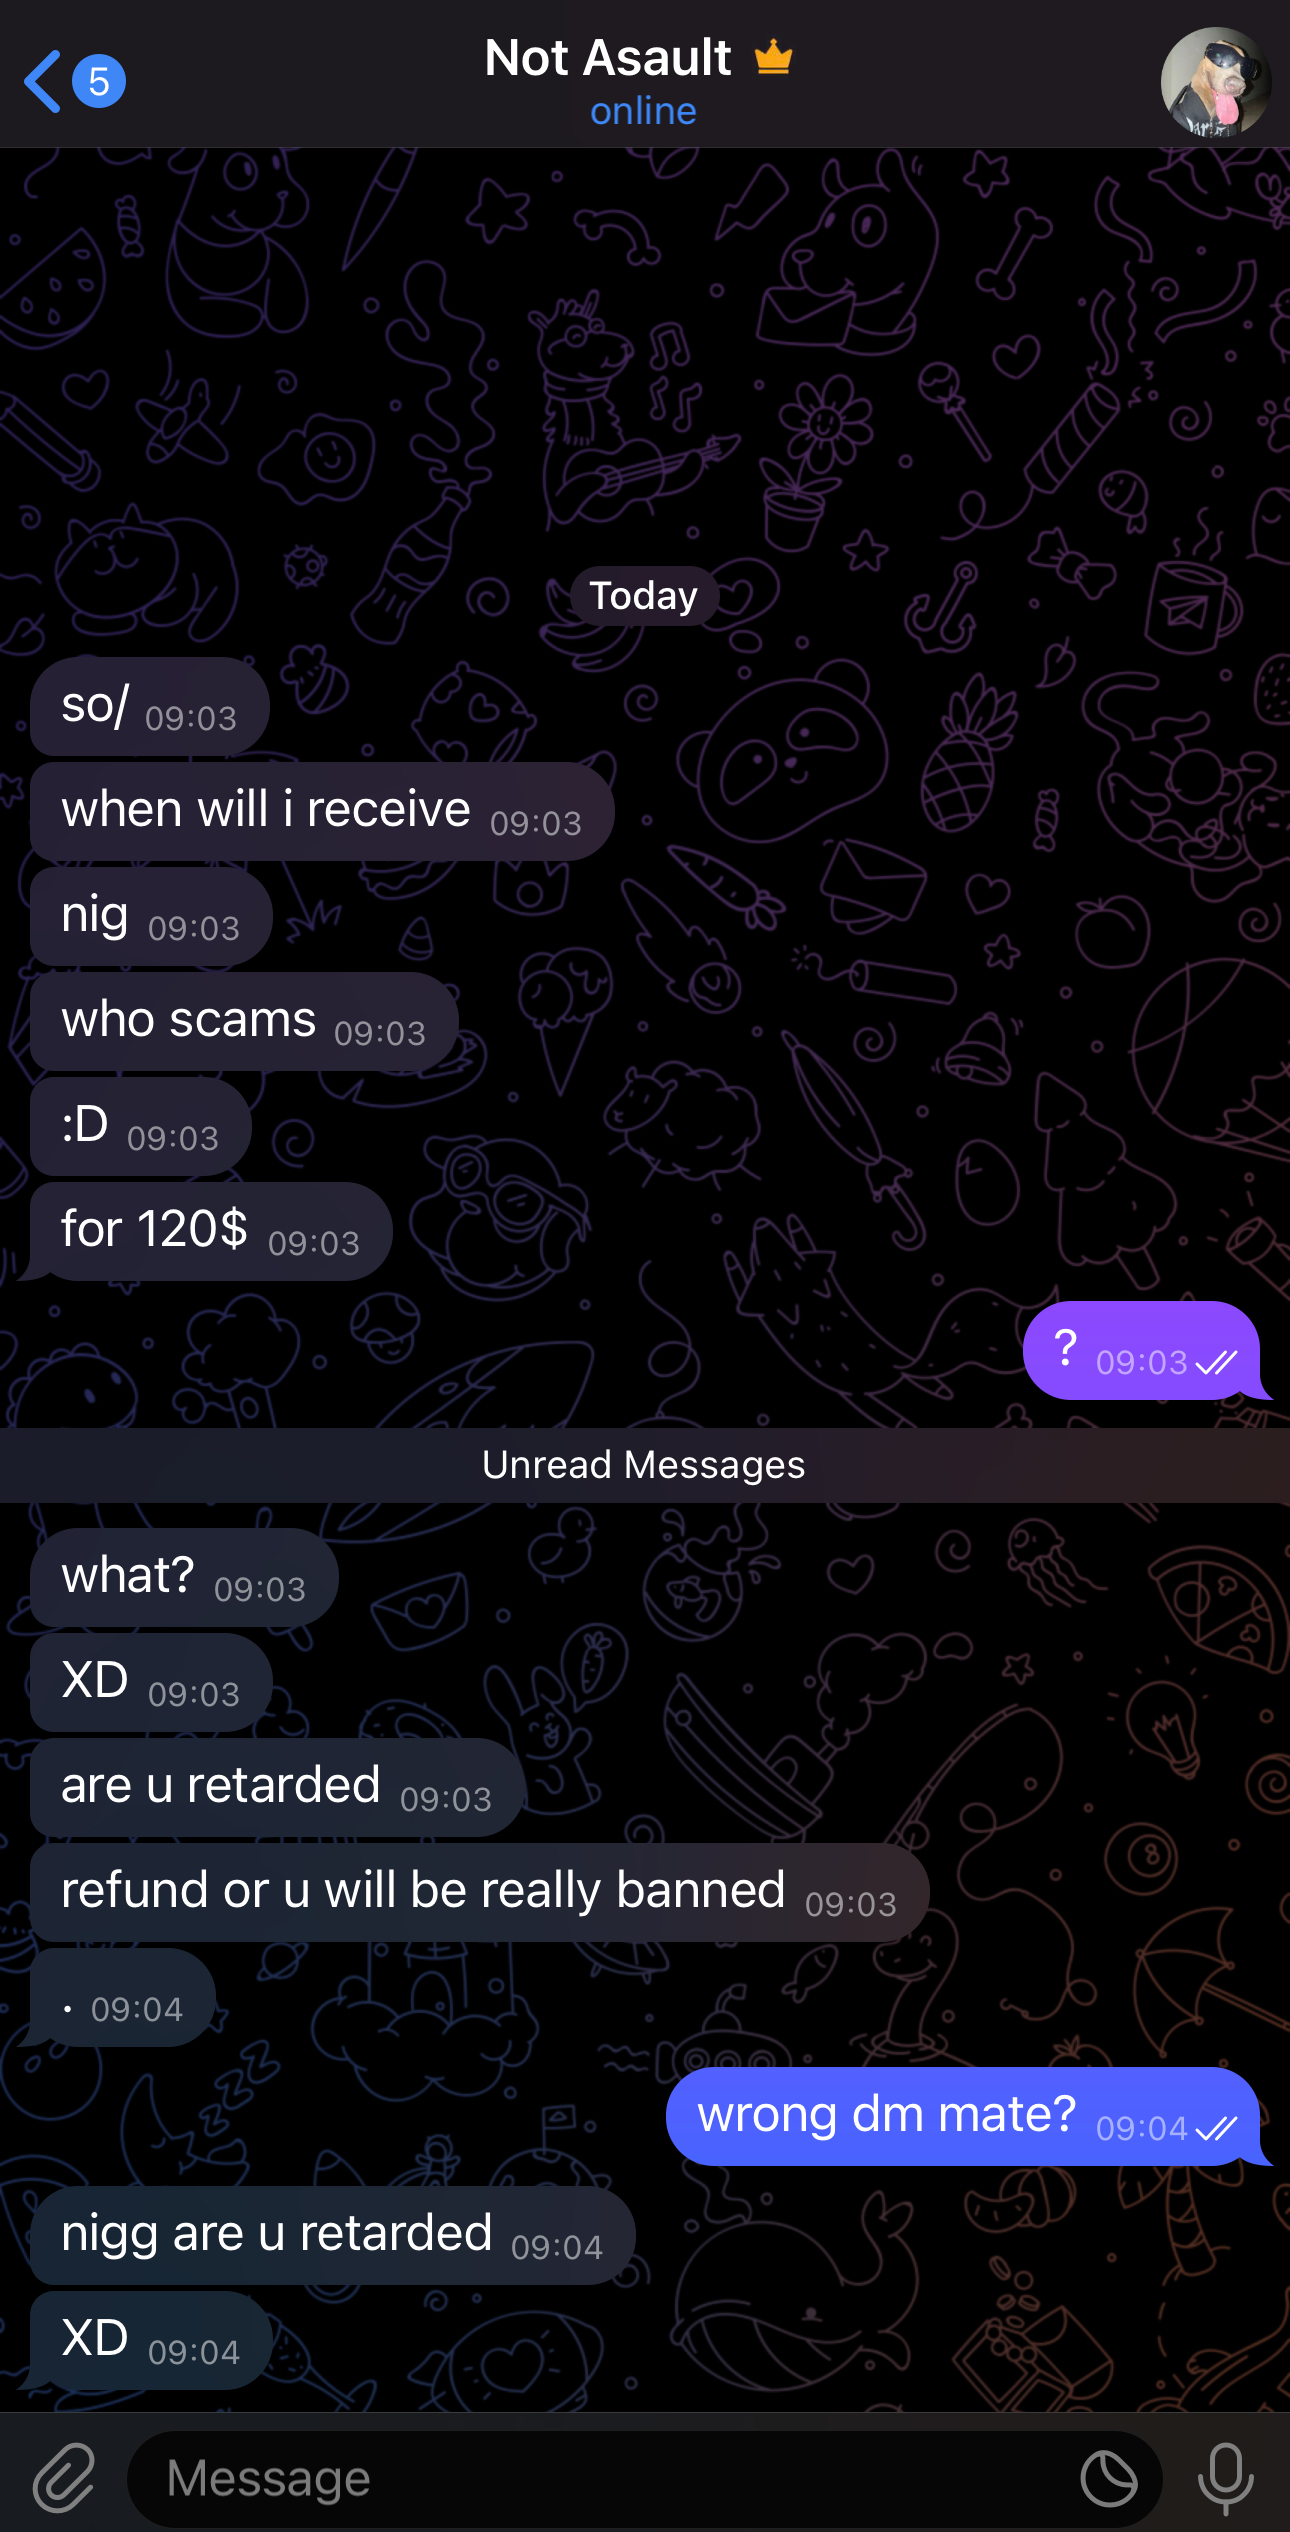
Task: Select the 'wrong dm mate?' message bubble
Action: pyautogui.click(x=962, y=2116)
